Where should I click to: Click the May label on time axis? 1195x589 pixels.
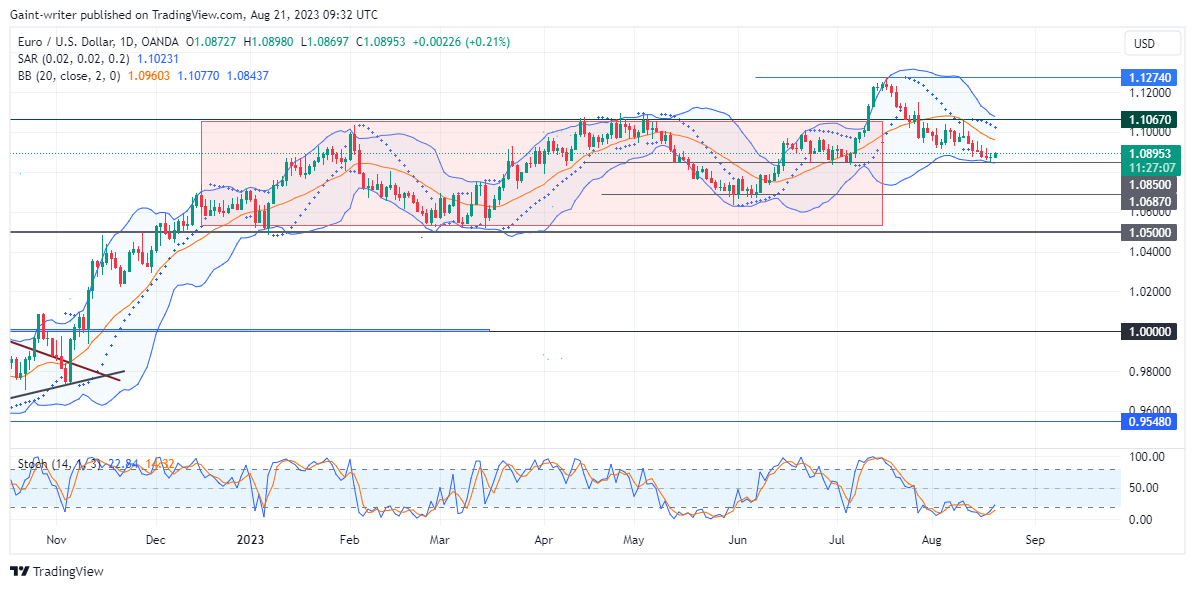(x=634, y=539)
